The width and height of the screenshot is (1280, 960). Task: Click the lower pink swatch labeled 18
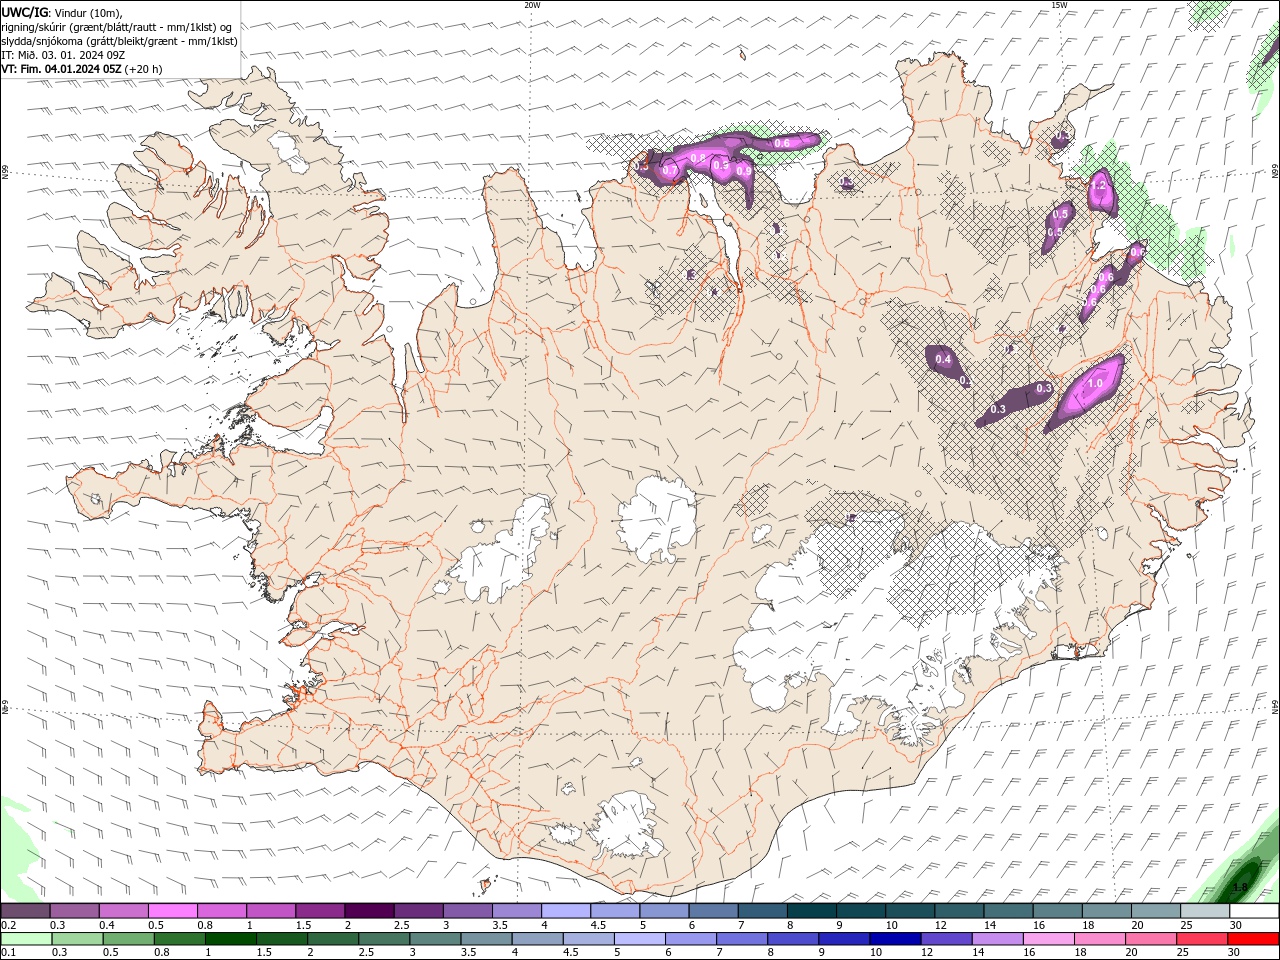1101,939
